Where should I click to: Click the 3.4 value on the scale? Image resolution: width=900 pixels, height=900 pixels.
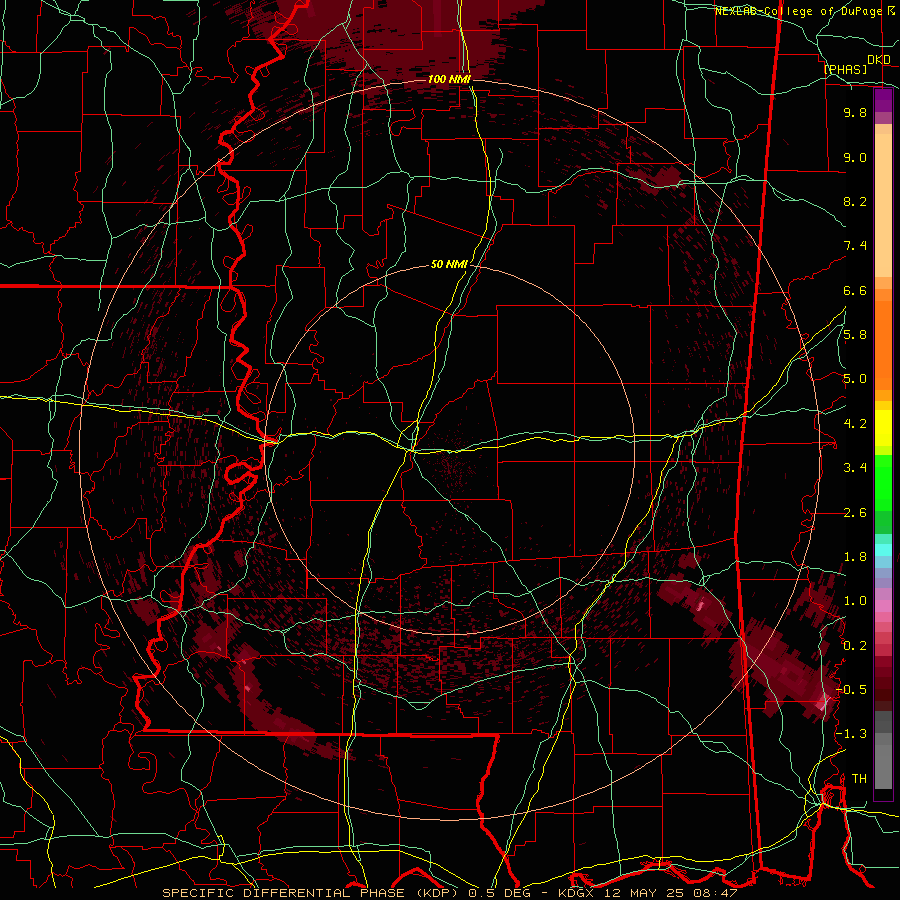855,468
